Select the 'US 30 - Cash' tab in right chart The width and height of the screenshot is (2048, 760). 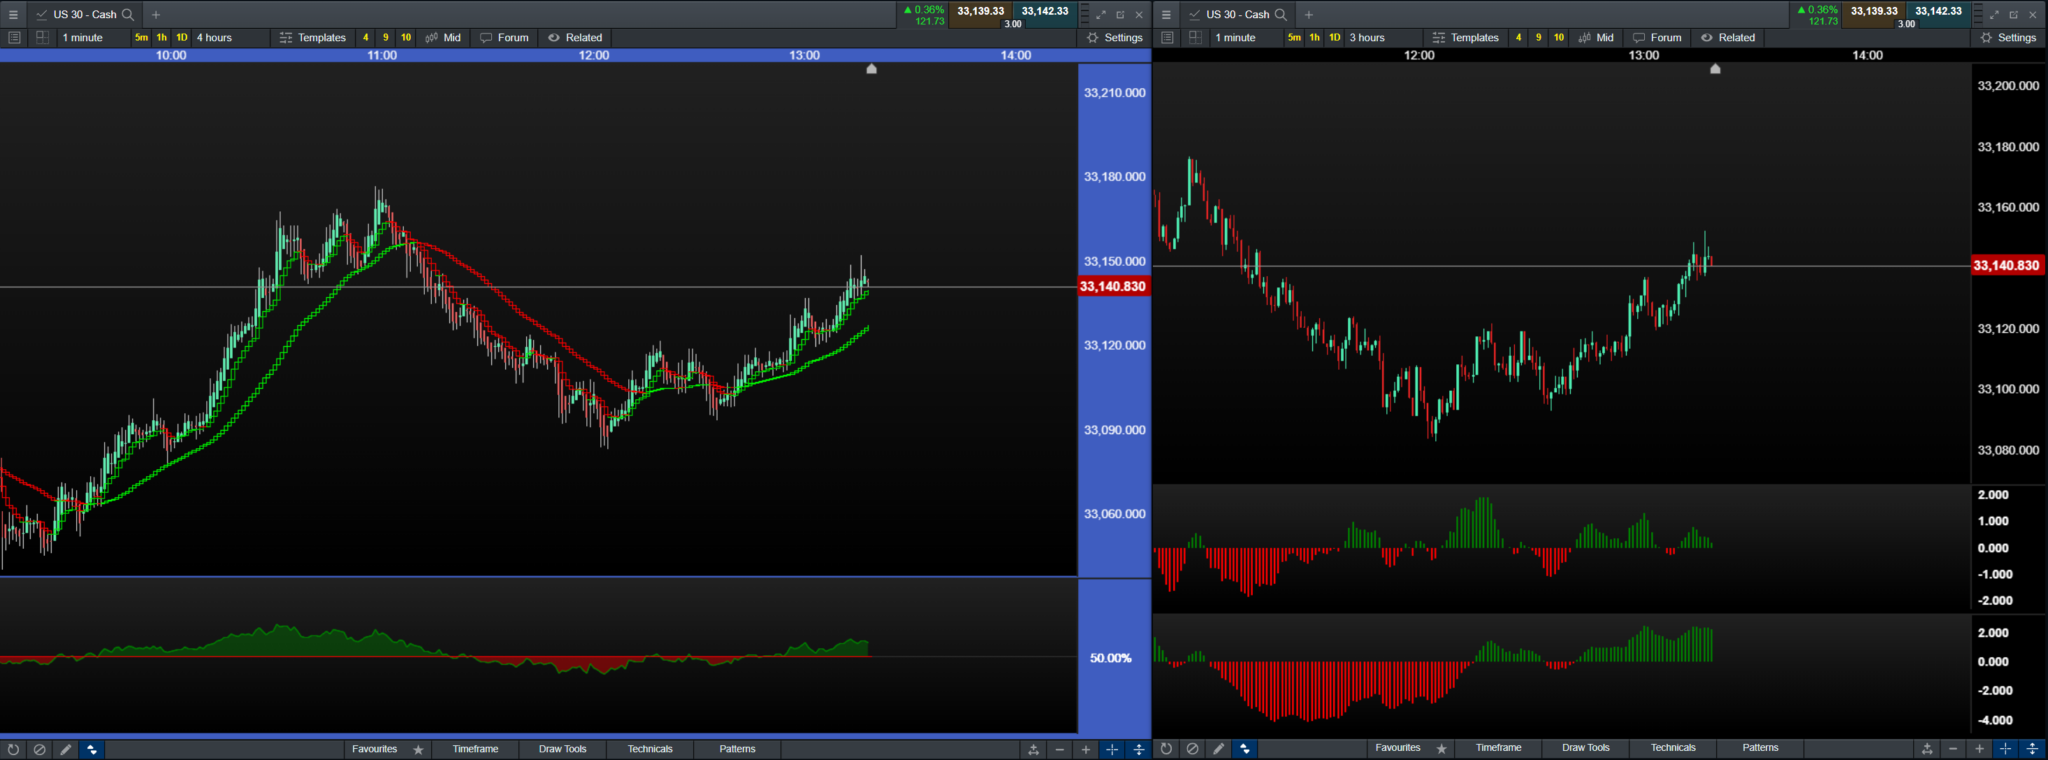coord(1237,15)
